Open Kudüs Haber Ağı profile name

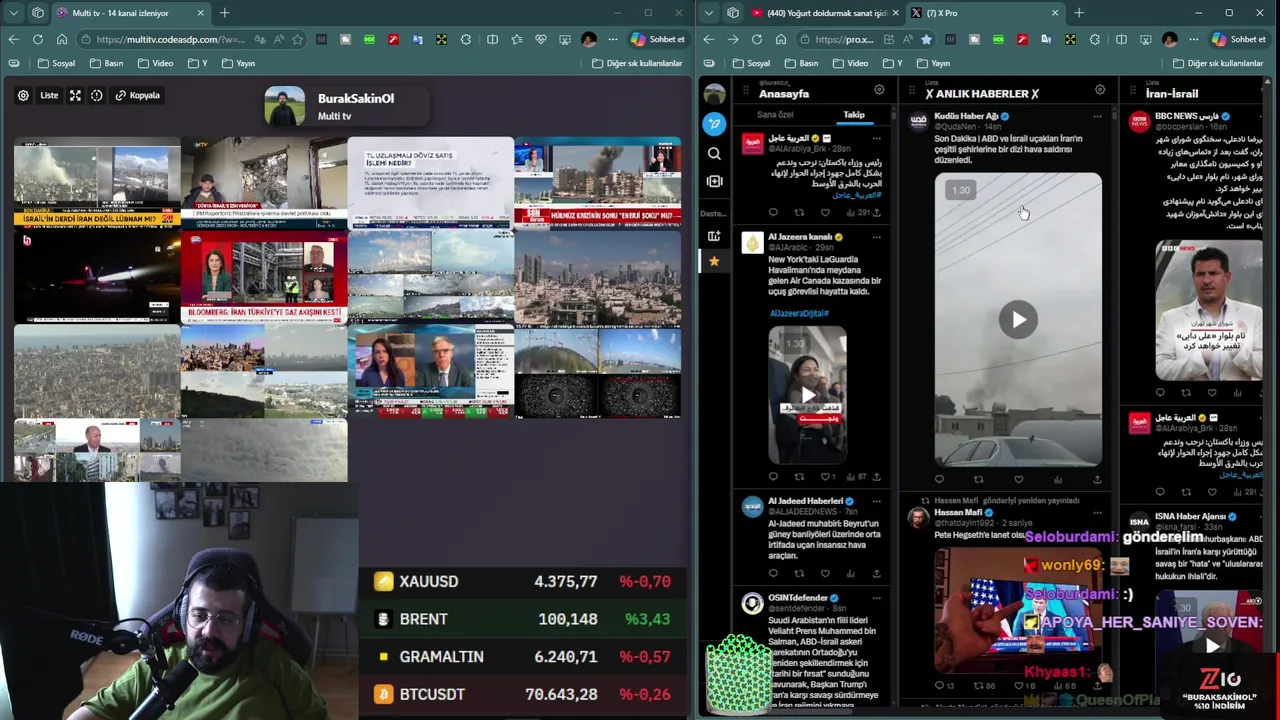pyautogui.click(x=966, y=116)
